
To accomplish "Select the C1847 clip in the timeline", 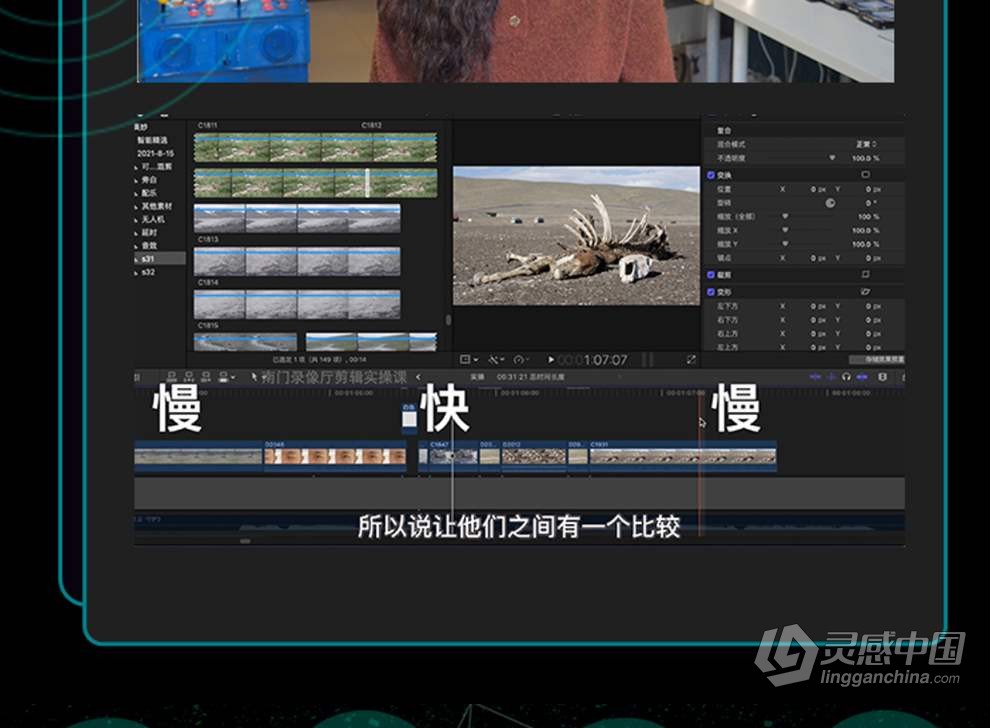I will 453,456.
